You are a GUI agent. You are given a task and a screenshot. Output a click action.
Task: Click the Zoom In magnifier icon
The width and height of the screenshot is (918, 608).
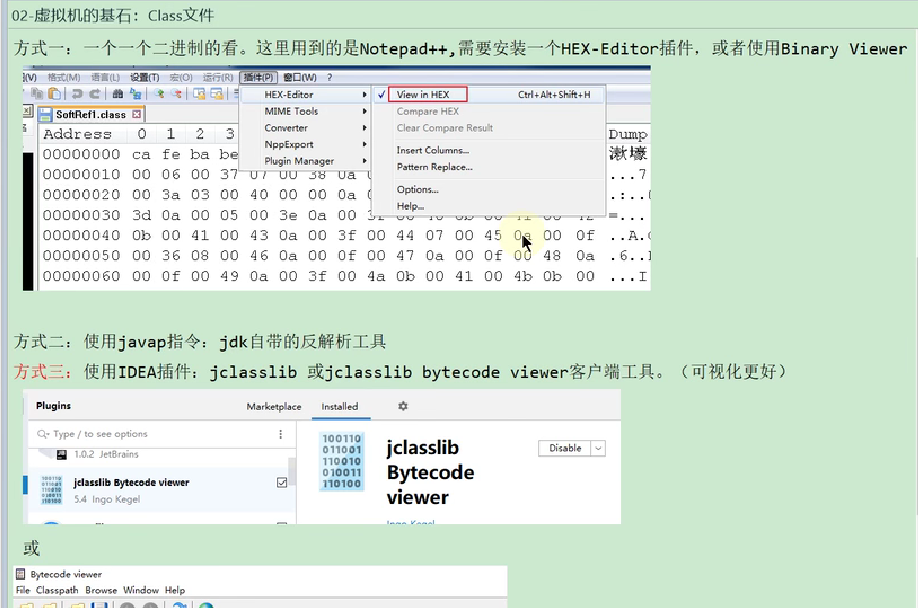pyautogui.click(x=159, y=94)
